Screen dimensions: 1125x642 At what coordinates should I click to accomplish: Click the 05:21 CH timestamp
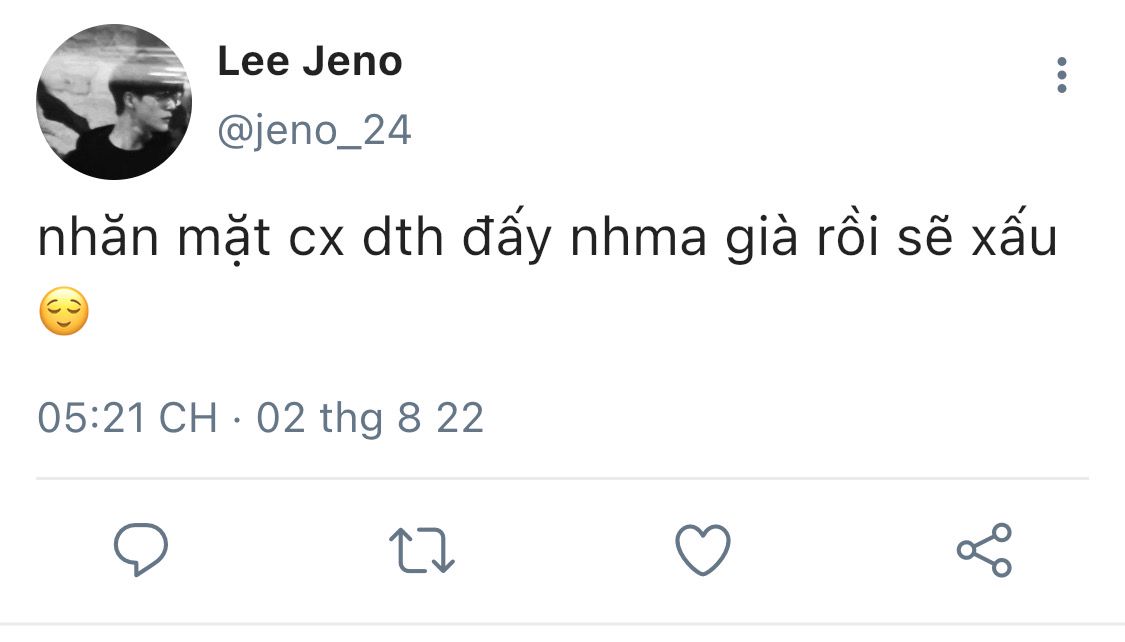[127, 417]
